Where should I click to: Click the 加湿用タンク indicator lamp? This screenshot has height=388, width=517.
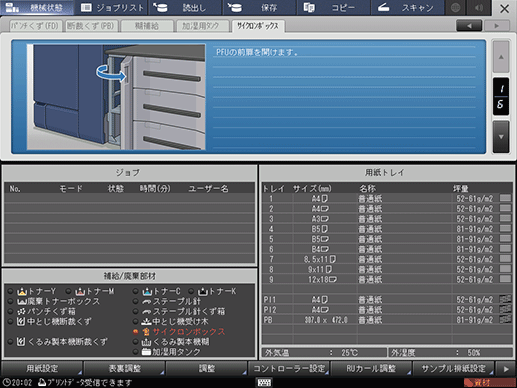(135, 352)
